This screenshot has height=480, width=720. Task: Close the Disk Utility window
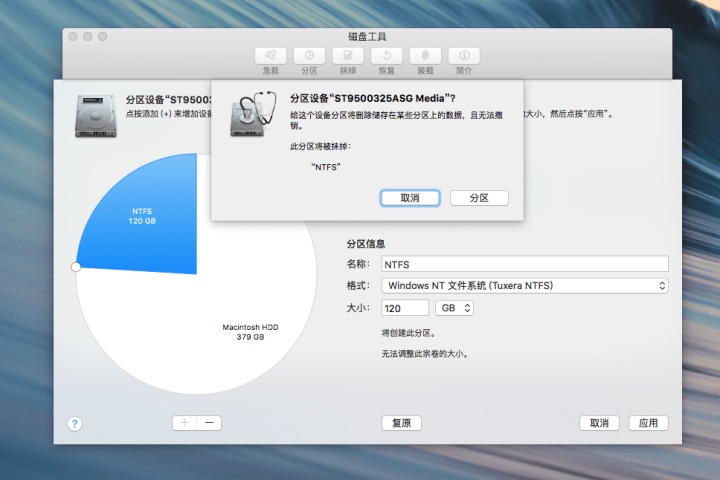click(x=73, y=36)
